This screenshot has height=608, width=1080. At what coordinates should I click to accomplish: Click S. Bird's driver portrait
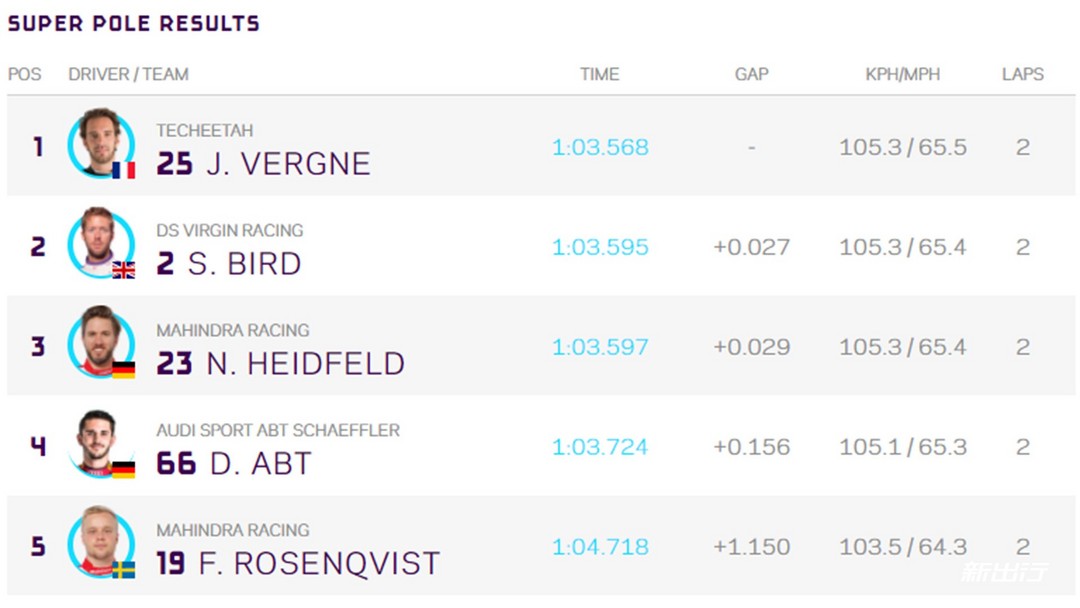tap(101, 243)
